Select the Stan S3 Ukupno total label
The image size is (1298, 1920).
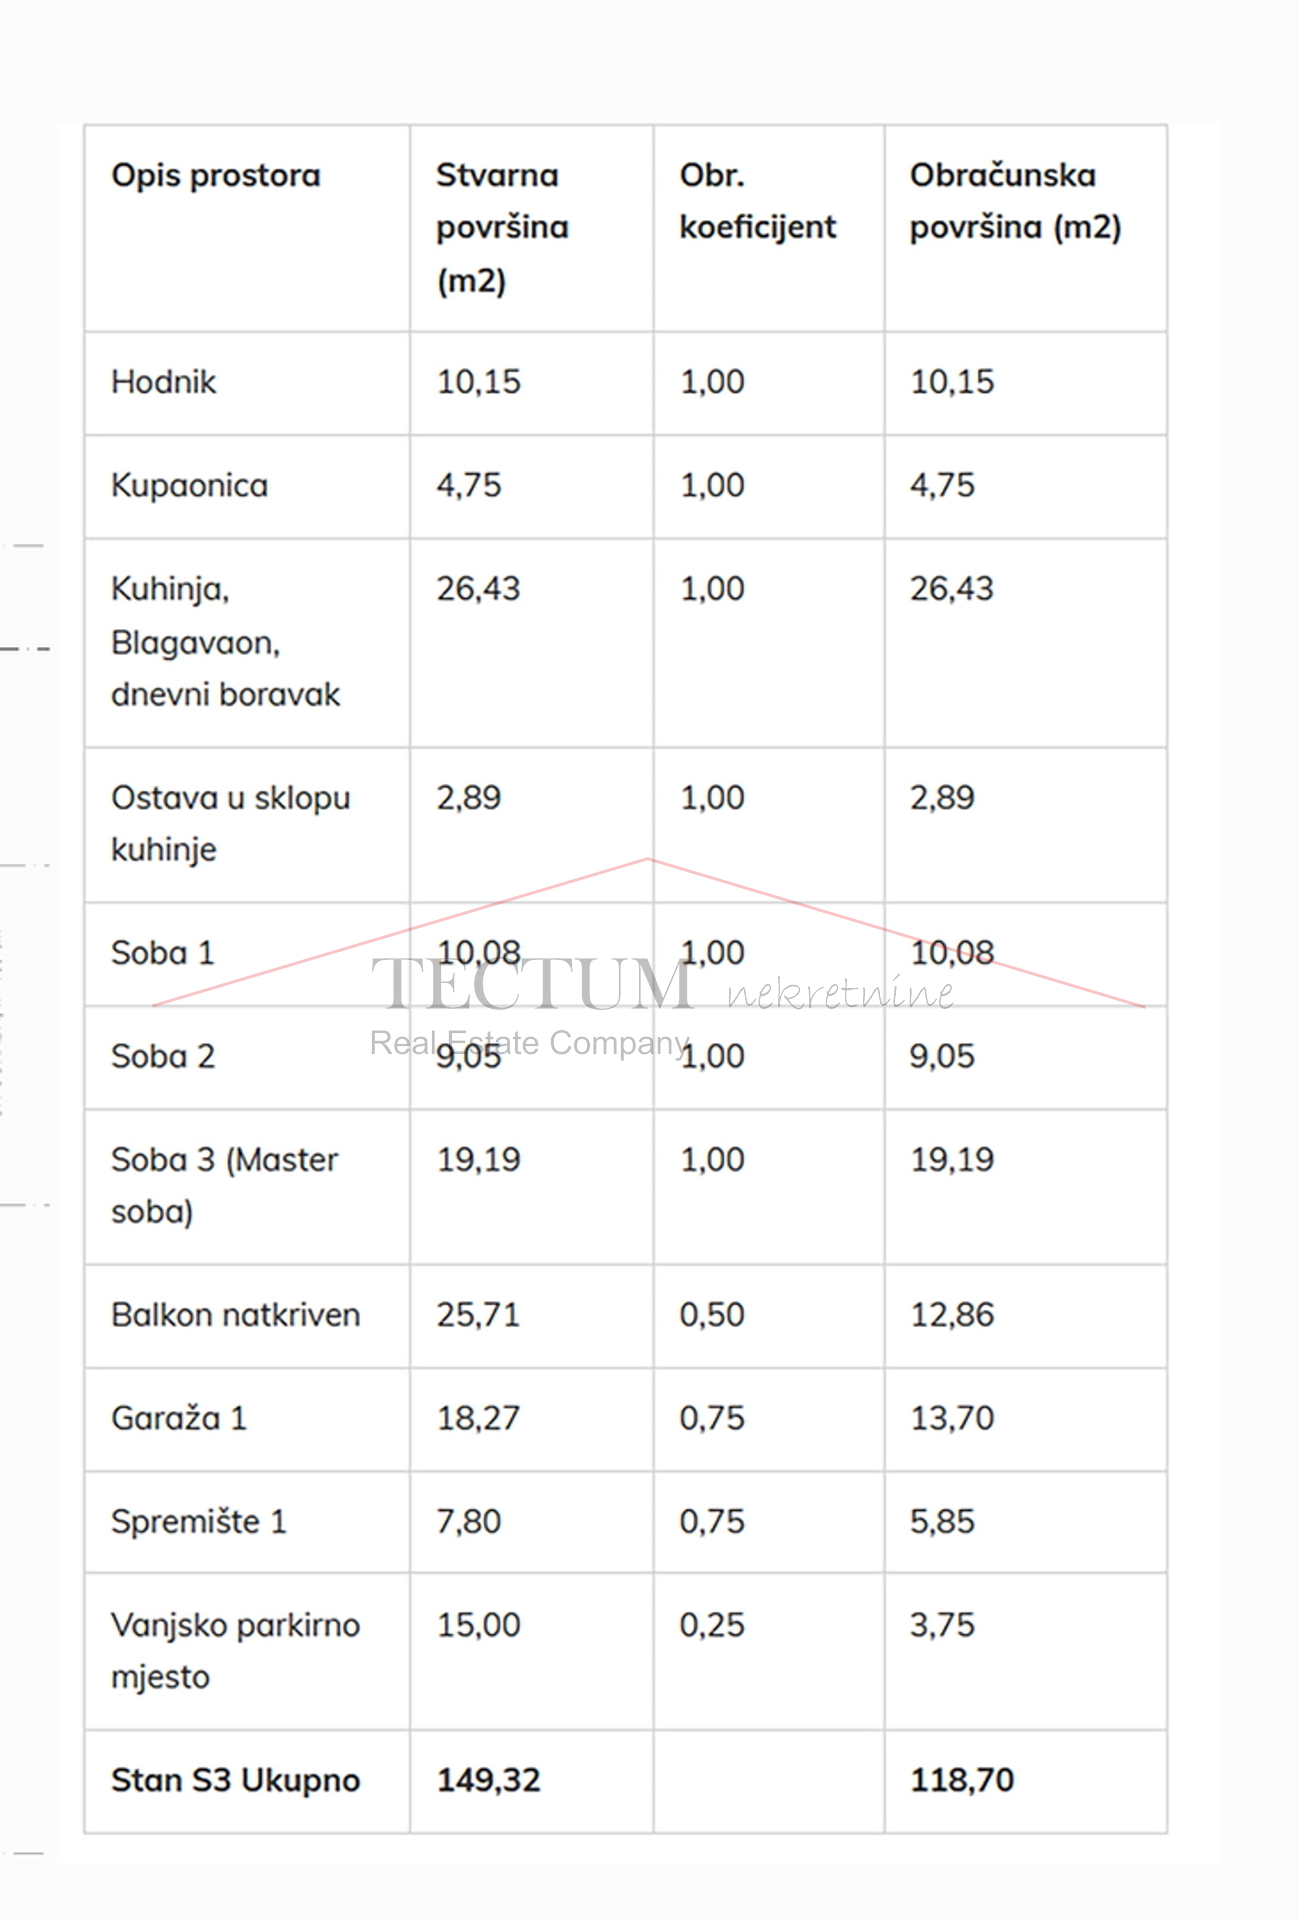[x=236, y=1781]
